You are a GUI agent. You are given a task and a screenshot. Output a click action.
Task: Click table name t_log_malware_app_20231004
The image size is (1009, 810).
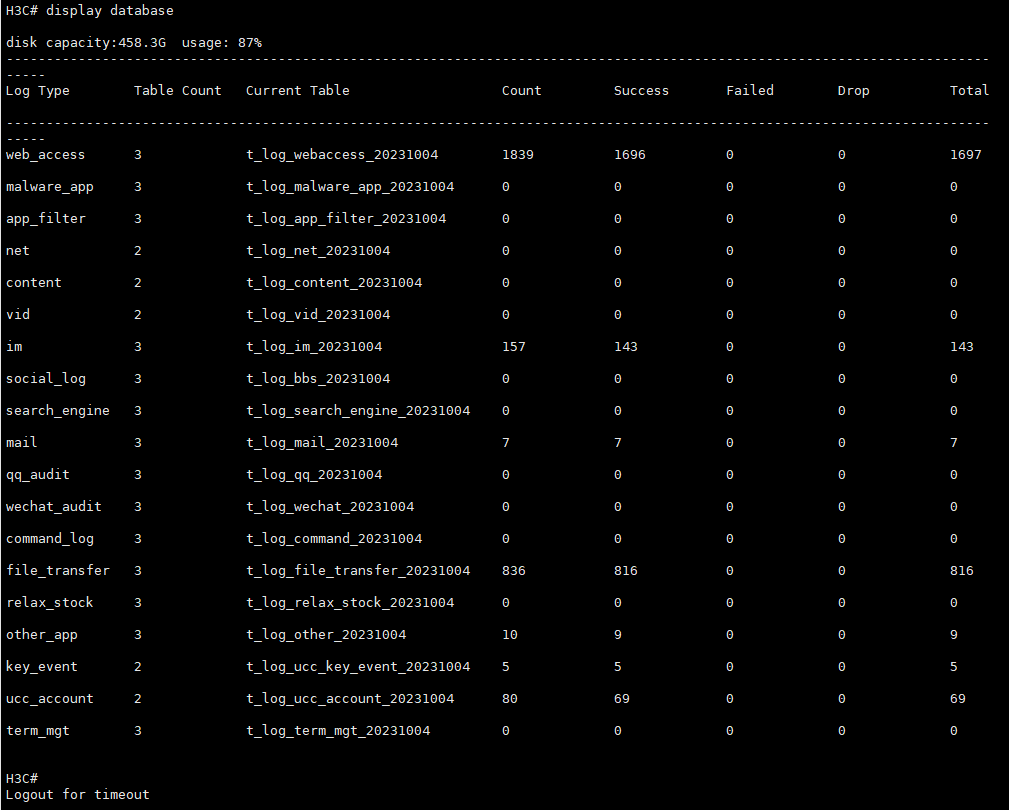click(x=350, y=187)
